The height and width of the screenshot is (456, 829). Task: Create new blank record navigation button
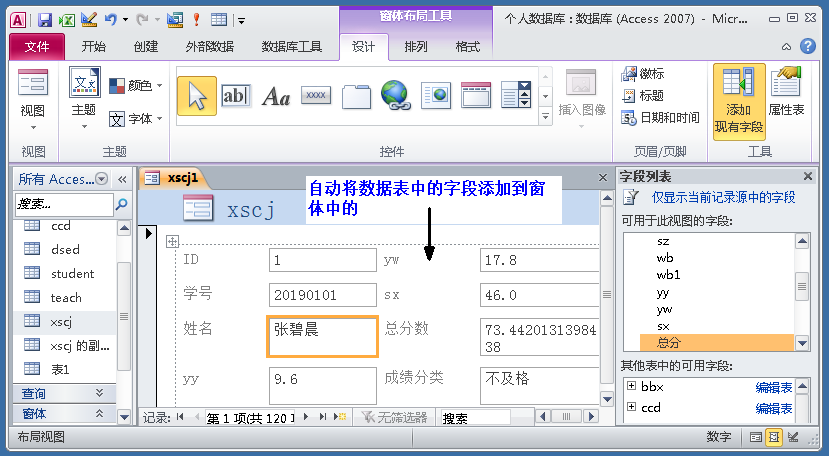tap(339, 417)
